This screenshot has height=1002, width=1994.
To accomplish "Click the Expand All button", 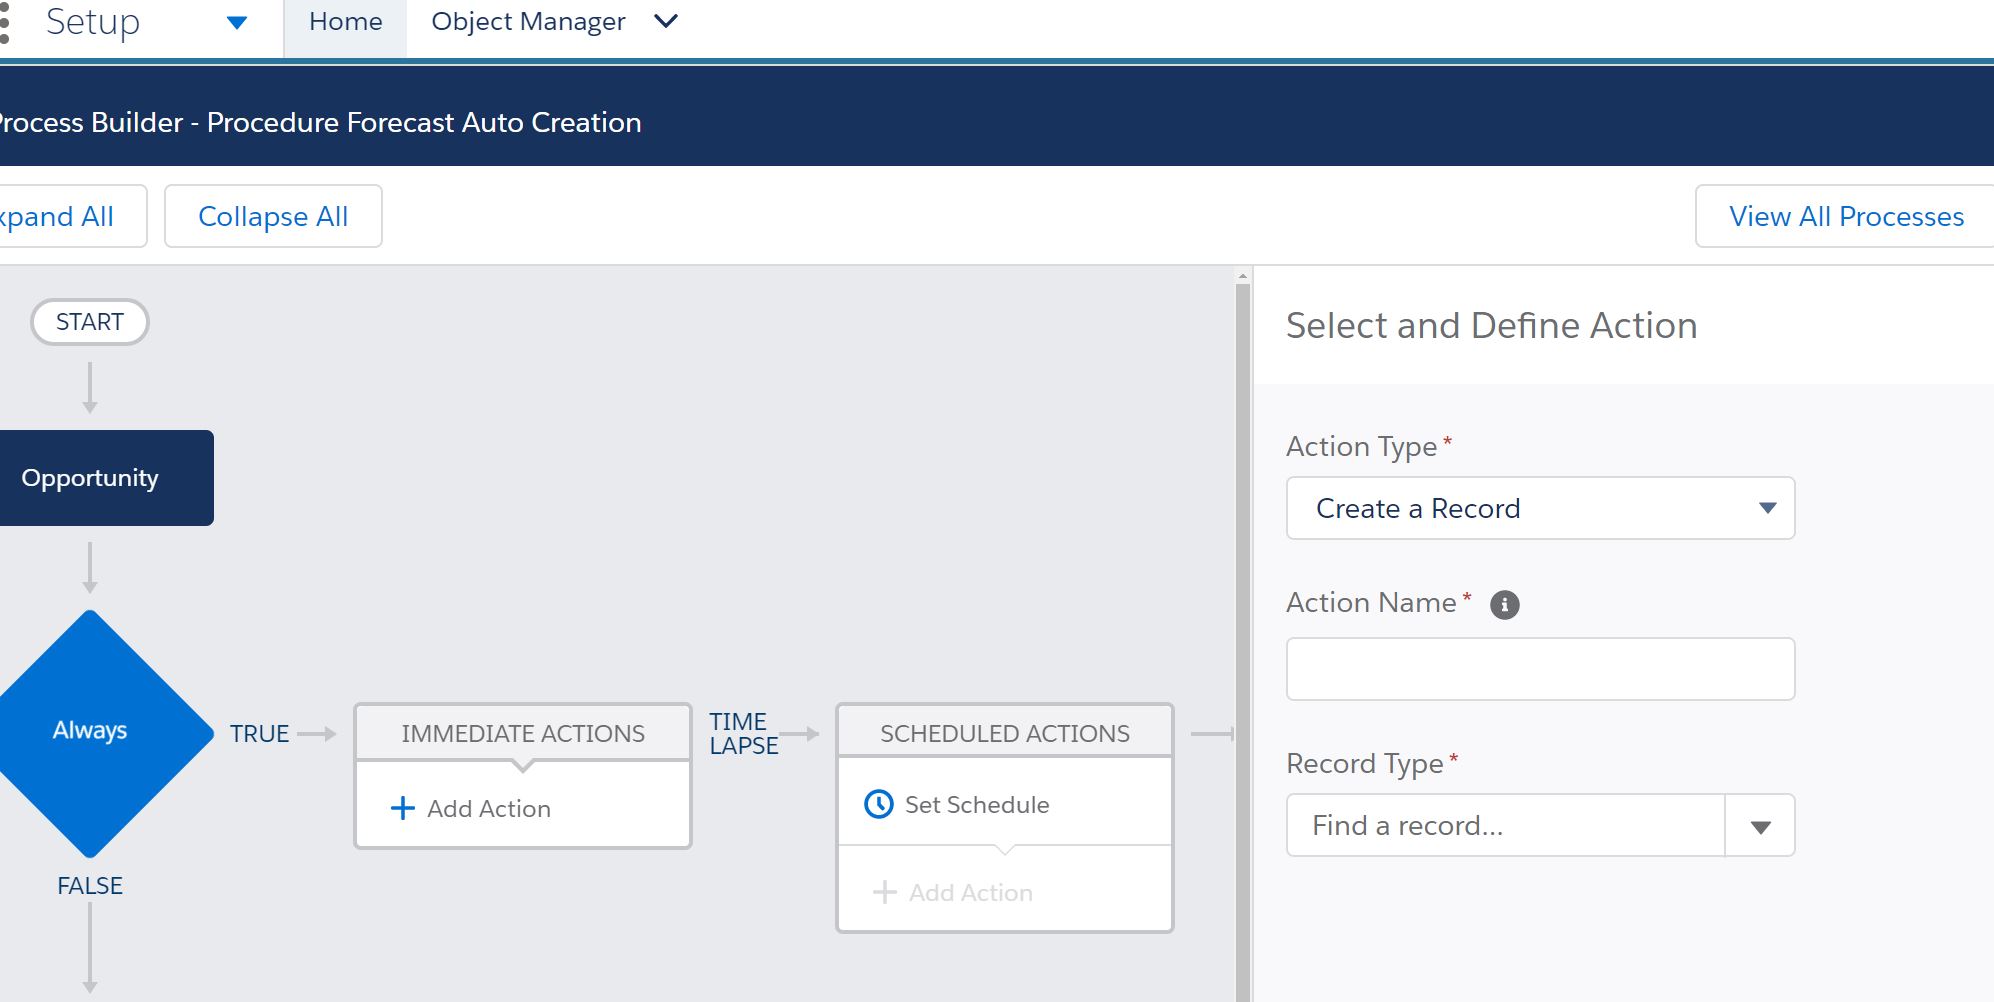I will [60, 216].
